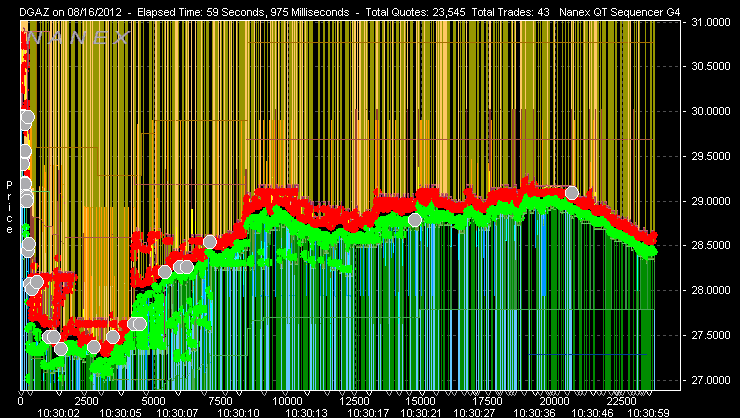The height and width of the screenshot is (418, 740).
Task: Click the 10:30:13 time label
Action: (x=307, y=413)
